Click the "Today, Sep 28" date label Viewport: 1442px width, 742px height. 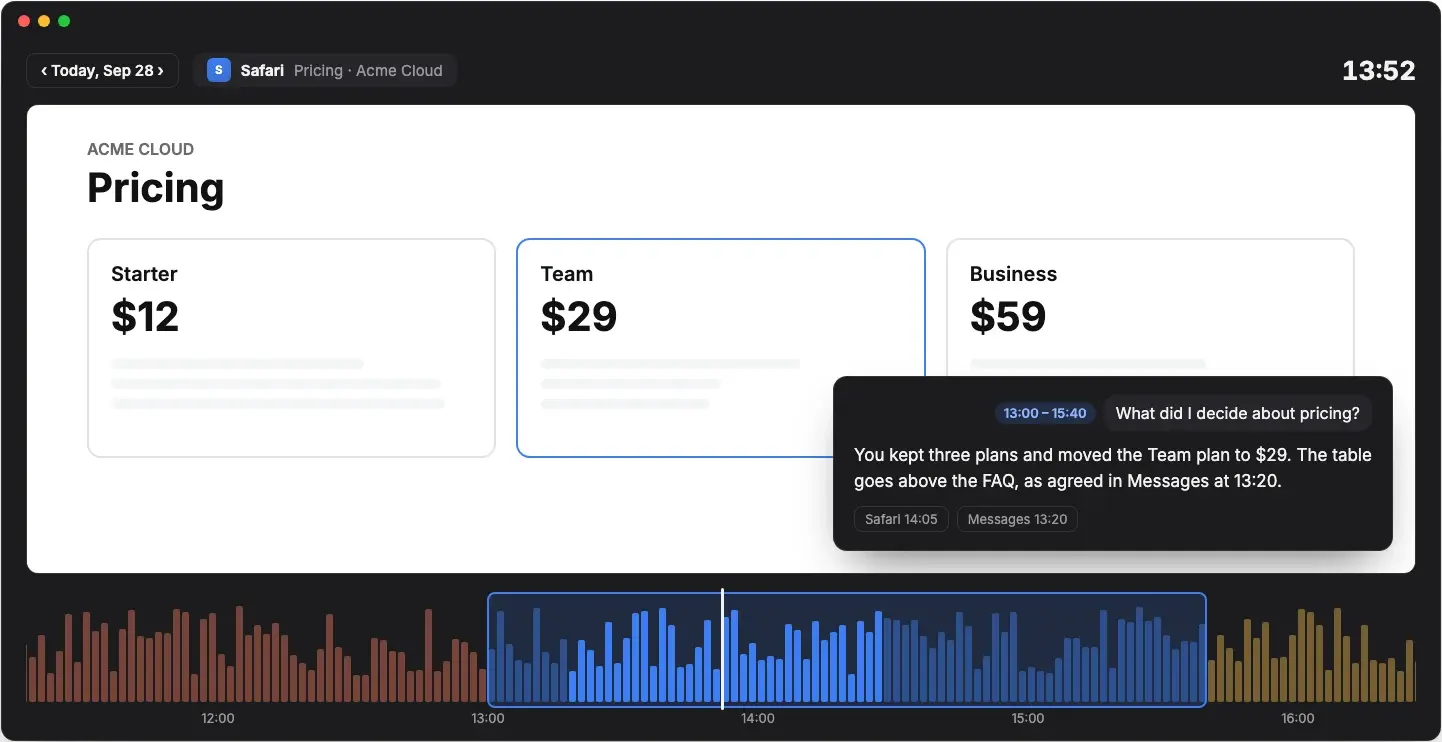pyautogui.click(x=102, y=71)
